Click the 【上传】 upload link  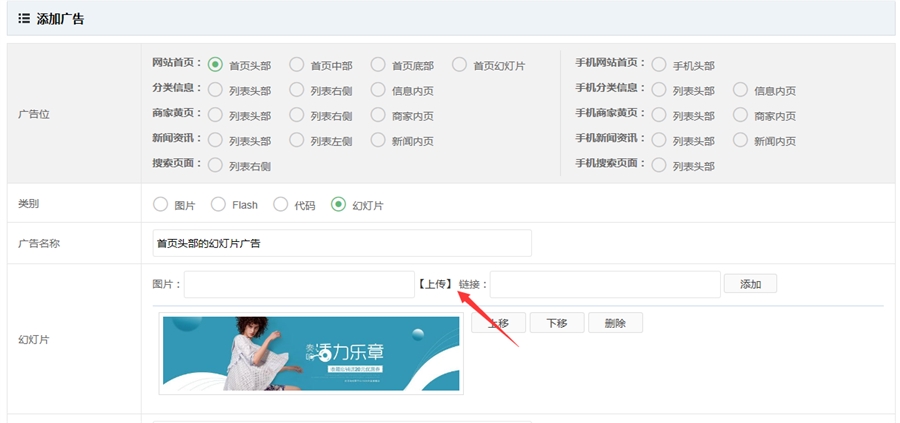pyautogui.click(x=435, y=284)
